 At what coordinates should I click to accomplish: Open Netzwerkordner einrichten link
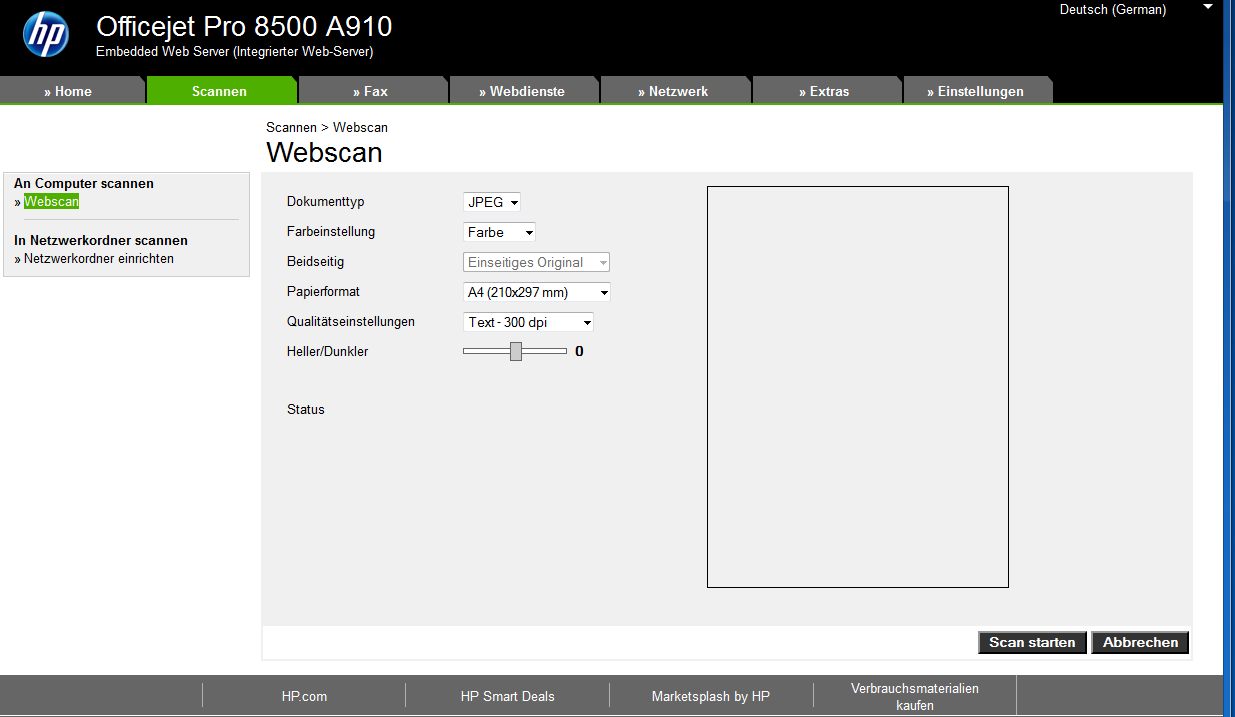pyautogui.click(x=98, y=259)
